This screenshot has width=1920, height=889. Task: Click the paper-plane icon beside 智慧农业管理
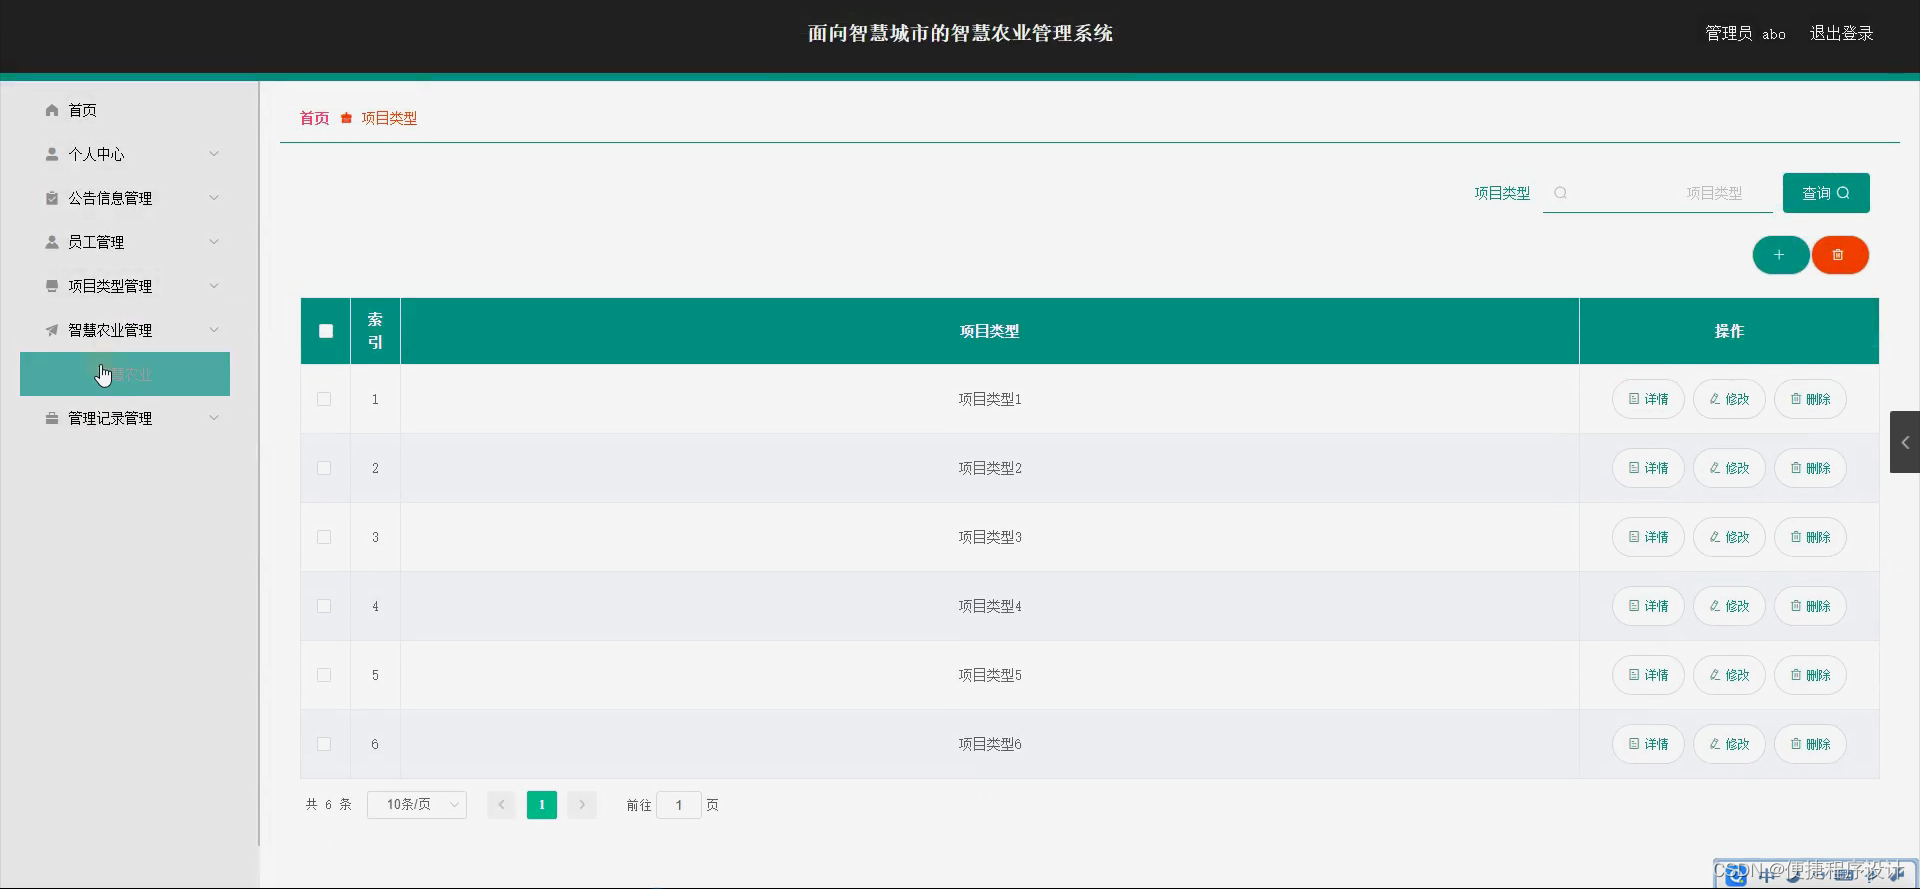tap(52, 330)
